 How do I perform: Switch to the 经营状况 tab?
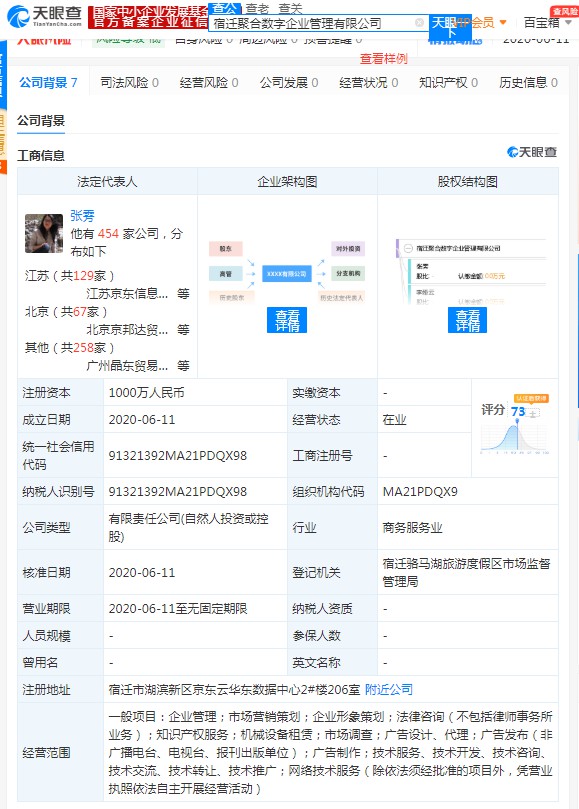coord(368,83)
